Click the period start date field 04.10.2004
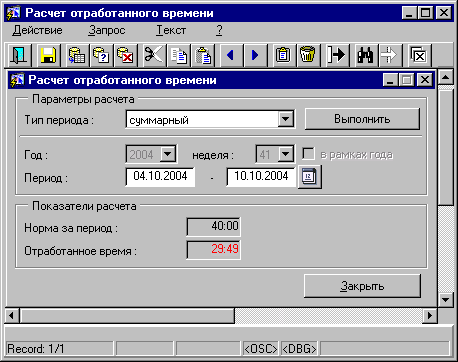458x362 pixels. point(160,176)
